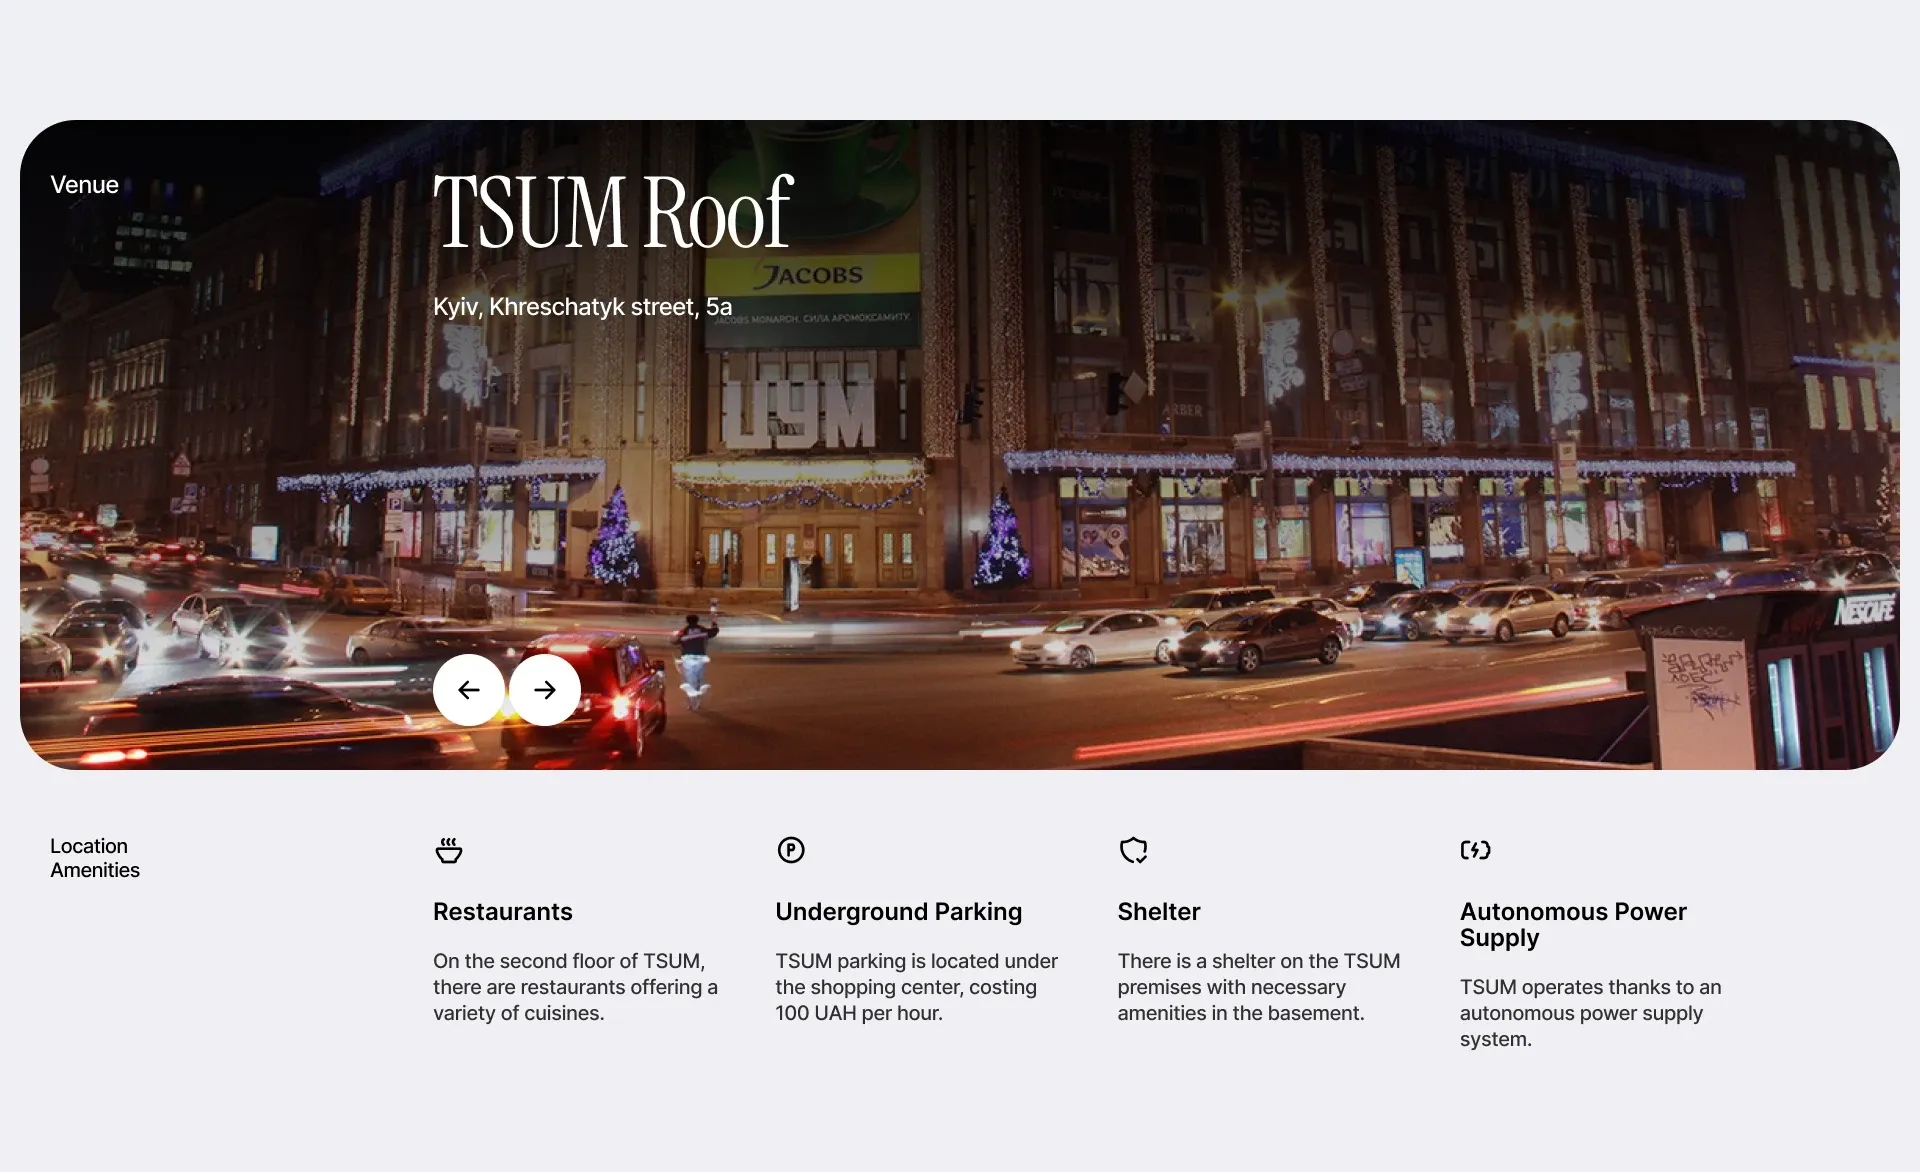The image size is (1920, 1172).
Task: Click the Restaurants heading
Action: 503,912
